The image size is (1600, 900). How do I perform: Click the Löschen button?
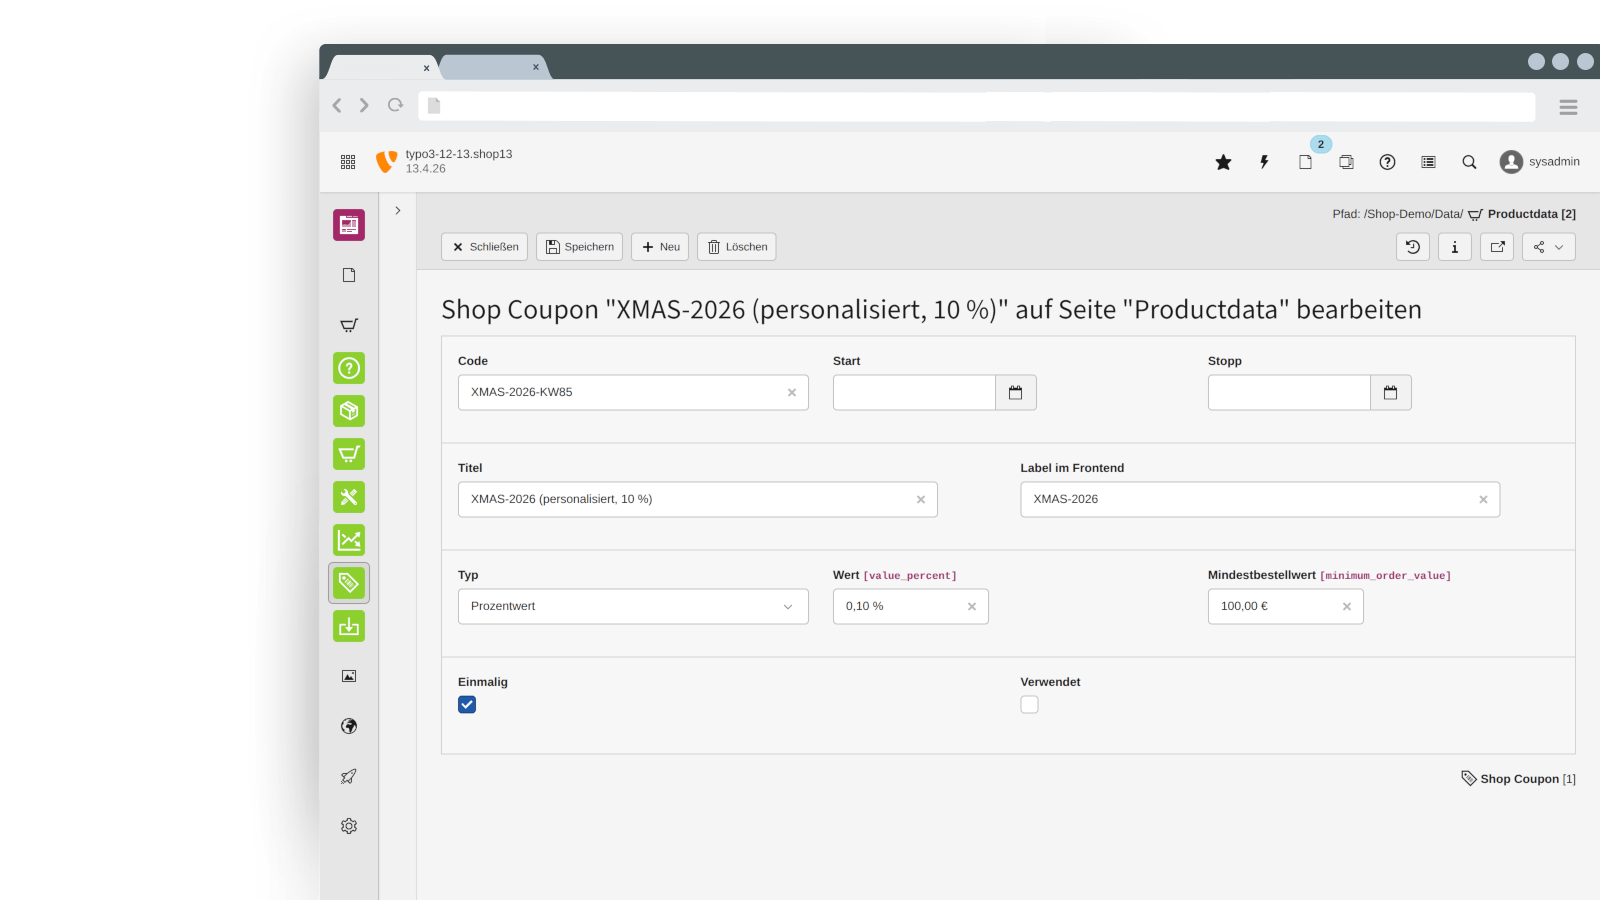point(736,247)
